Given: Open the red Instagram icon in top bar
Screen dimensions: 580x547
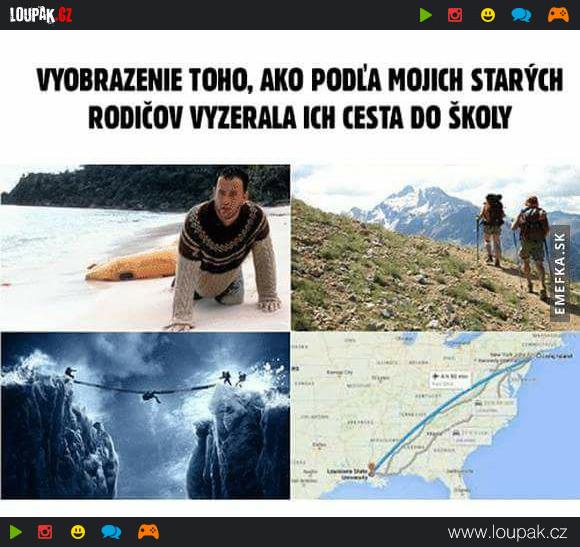Looking at the screenshot, I should tap(455, 15).
